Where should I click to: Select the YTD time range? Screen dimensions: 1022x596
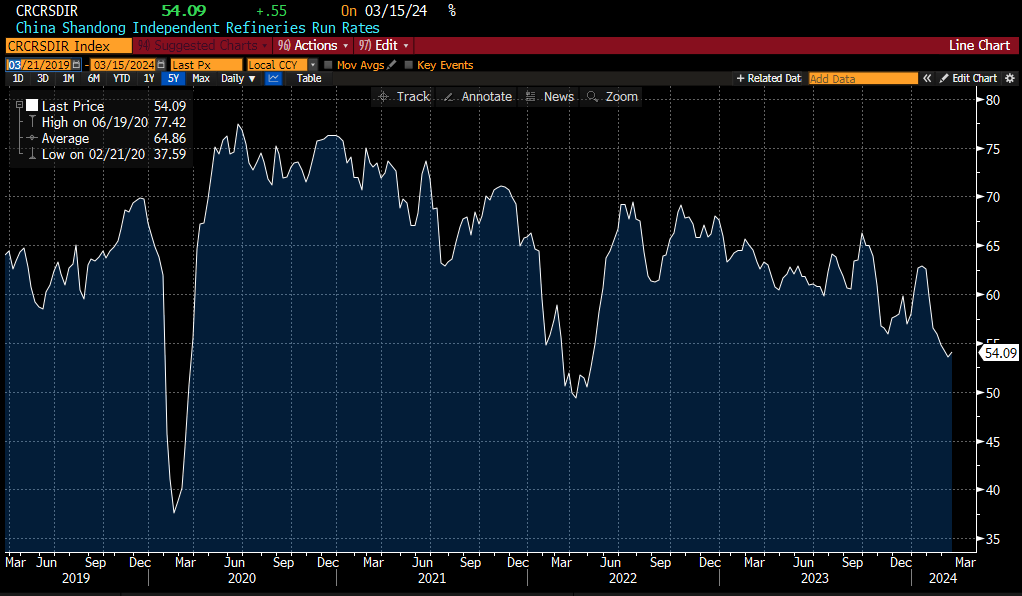(121, 78)
